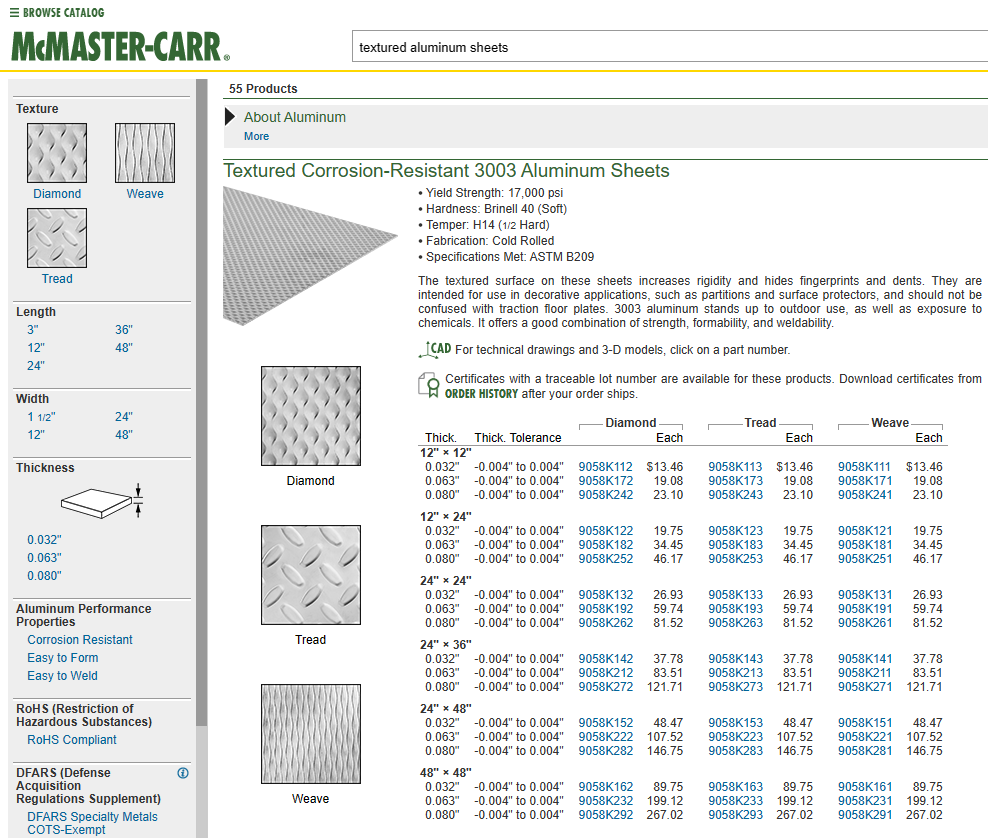Viewport: 988px width, 838px height.
Task: Filter length by 48"
Action: pos(124,348)
